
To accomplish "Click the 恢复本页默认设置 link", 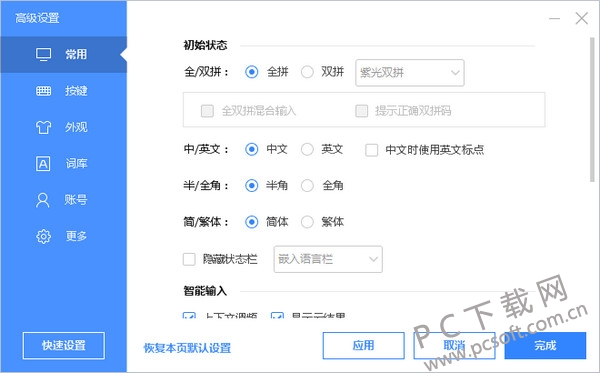I will tap(187, 348).
